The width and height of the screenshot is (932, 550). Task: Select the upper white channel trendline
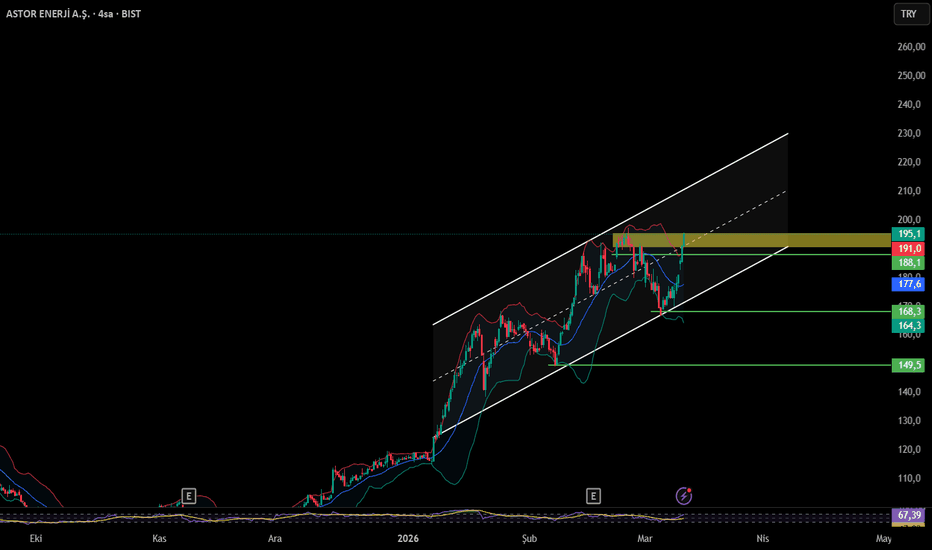pyautogui.click(x=610, y=229)
